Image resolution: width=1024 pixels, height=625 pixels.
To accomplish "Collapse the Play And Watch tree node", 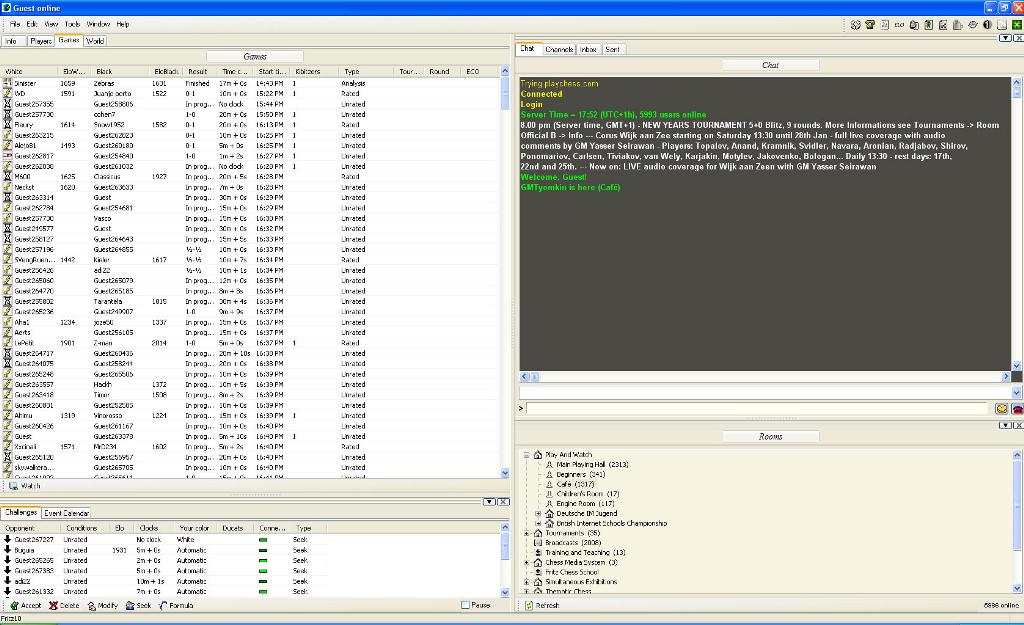I will point(526,455).
